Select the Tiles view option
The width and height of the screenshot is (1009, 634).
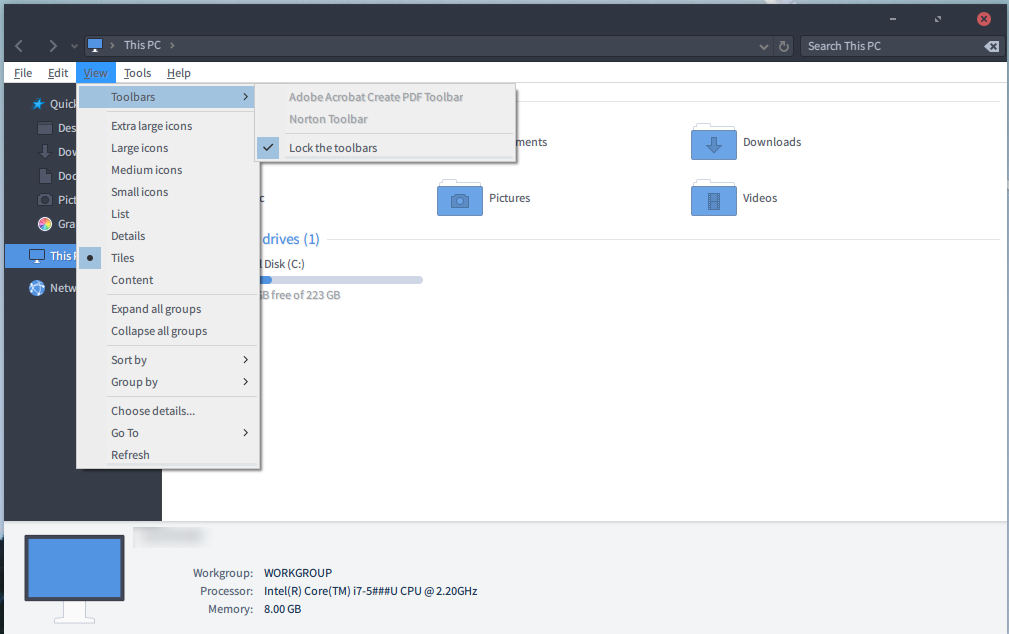[123, 258]
